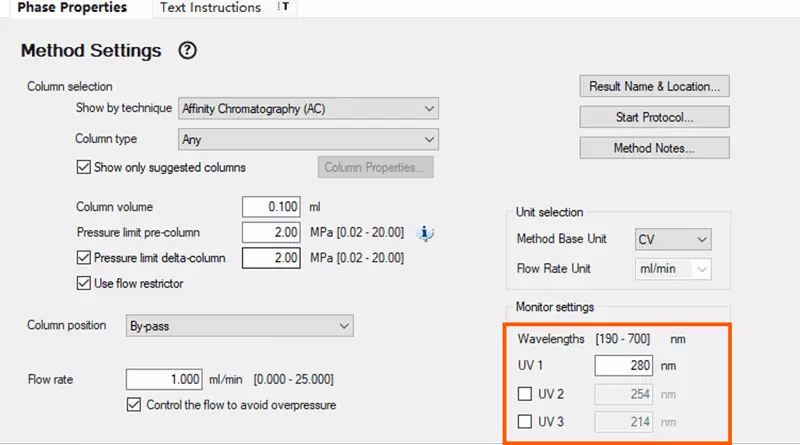
Task: Toggle Control the flow to avoid overpressure
Action: pos(135,405)
